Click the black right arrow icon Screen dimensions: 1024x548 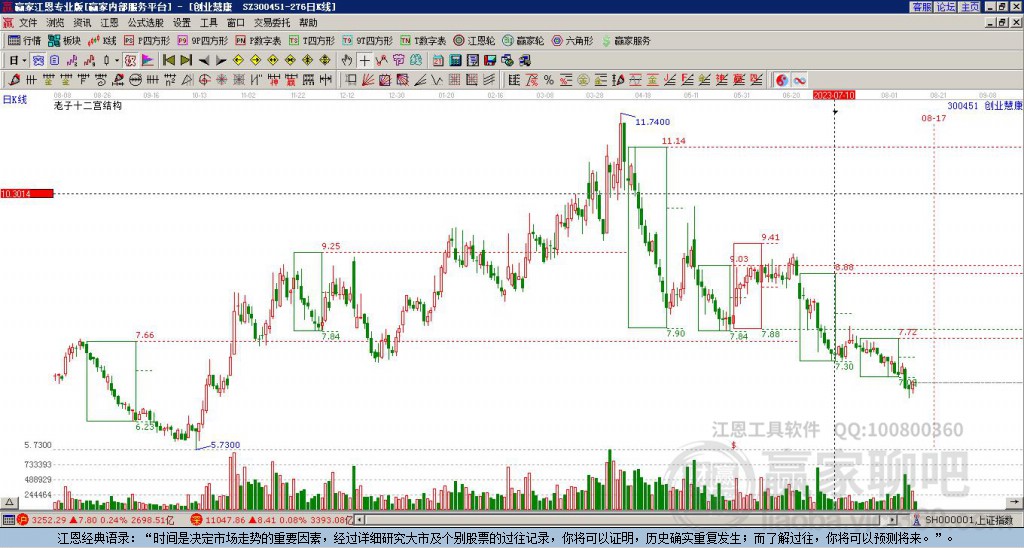221,61
